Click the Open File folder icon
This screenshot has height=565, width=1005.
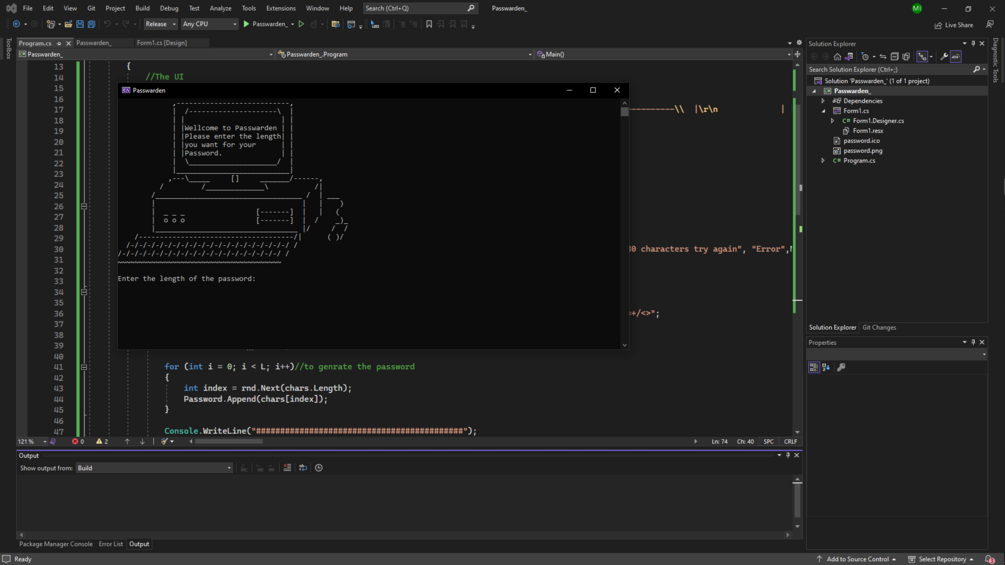(x=68, y=24)
